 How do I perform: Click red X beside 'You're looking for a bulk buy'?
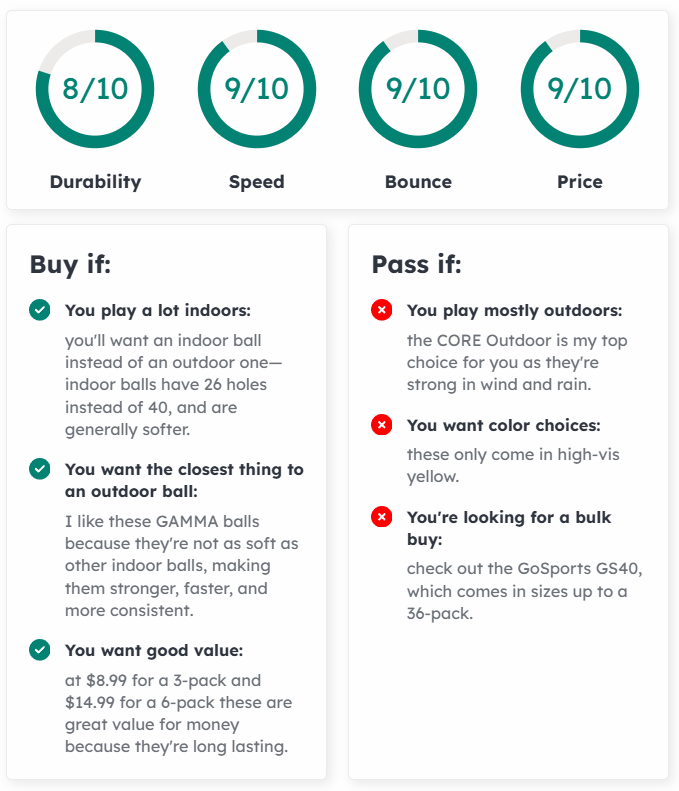382,517
